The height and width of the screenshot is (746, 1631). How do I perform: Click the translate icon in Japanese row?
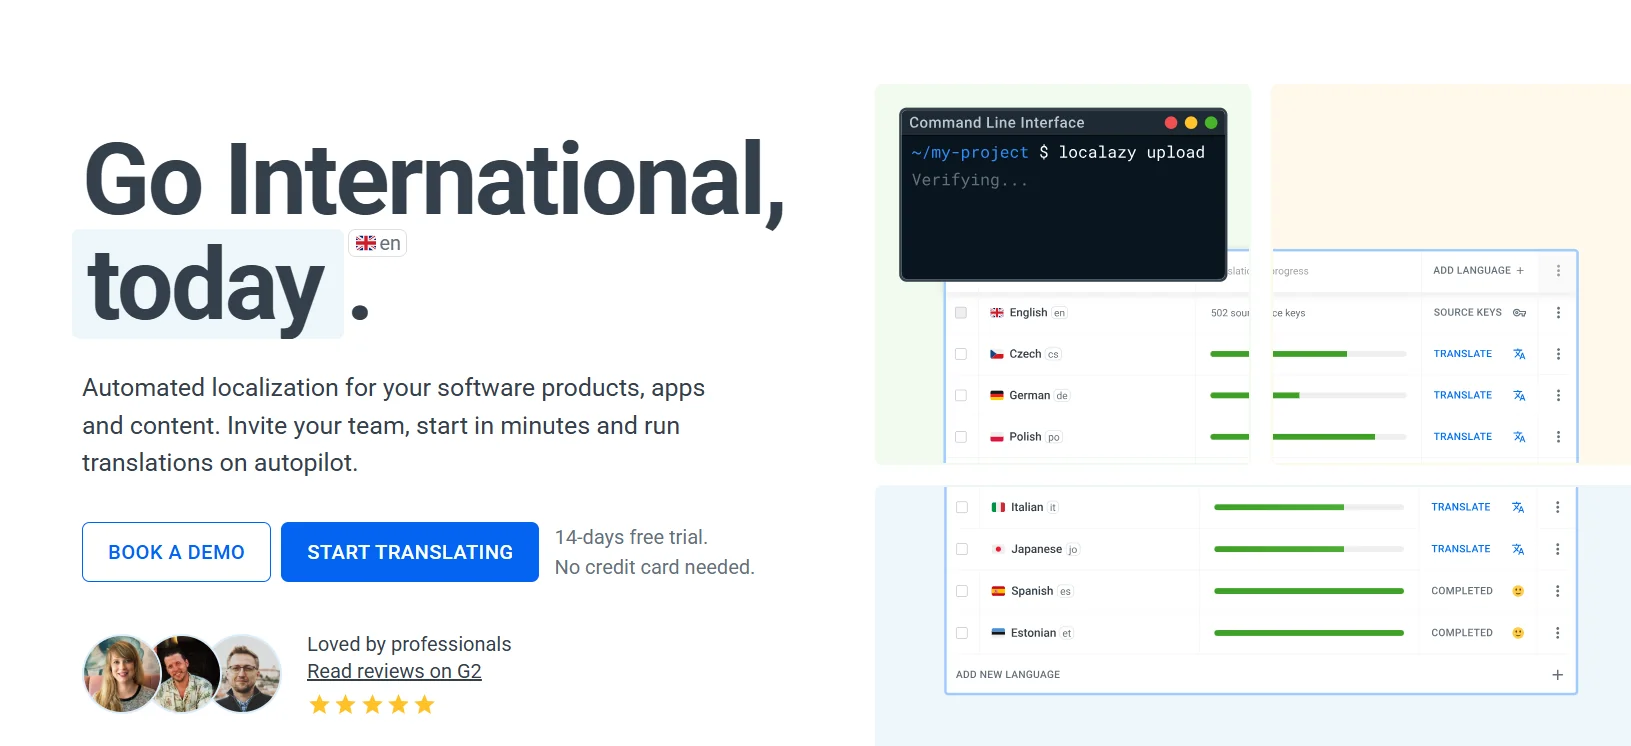pyautogui.click(x=1518, y=549)
